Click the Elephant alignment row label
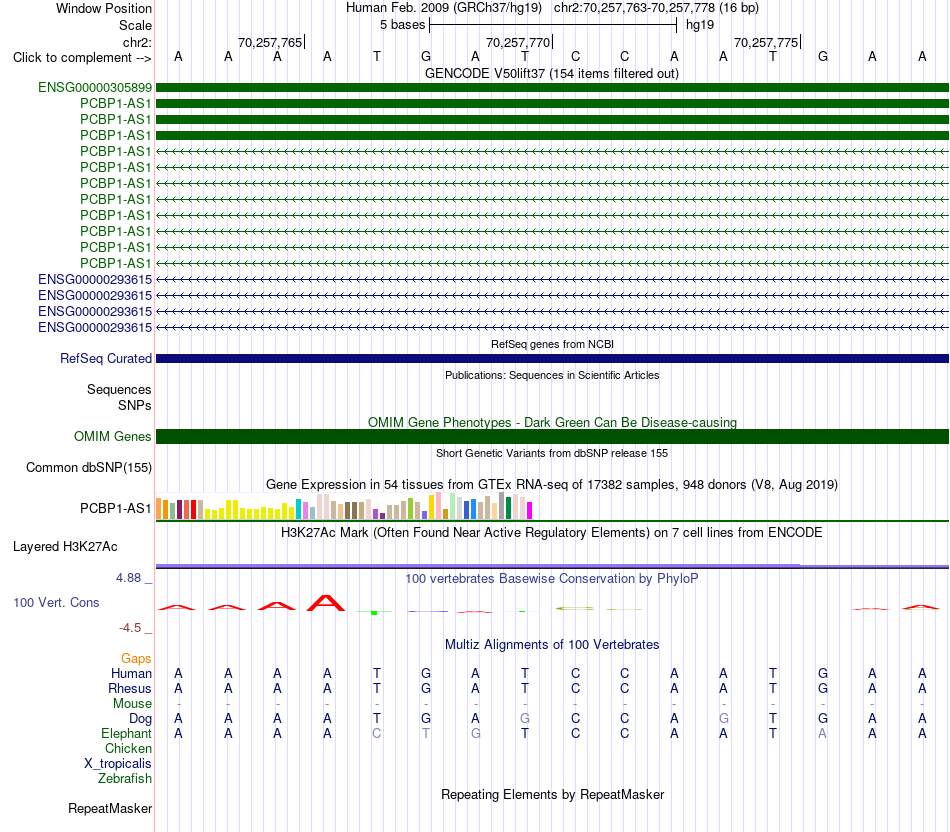Image resolution: width=950 pixels, height=832 pixels. (x=126, y=734)
